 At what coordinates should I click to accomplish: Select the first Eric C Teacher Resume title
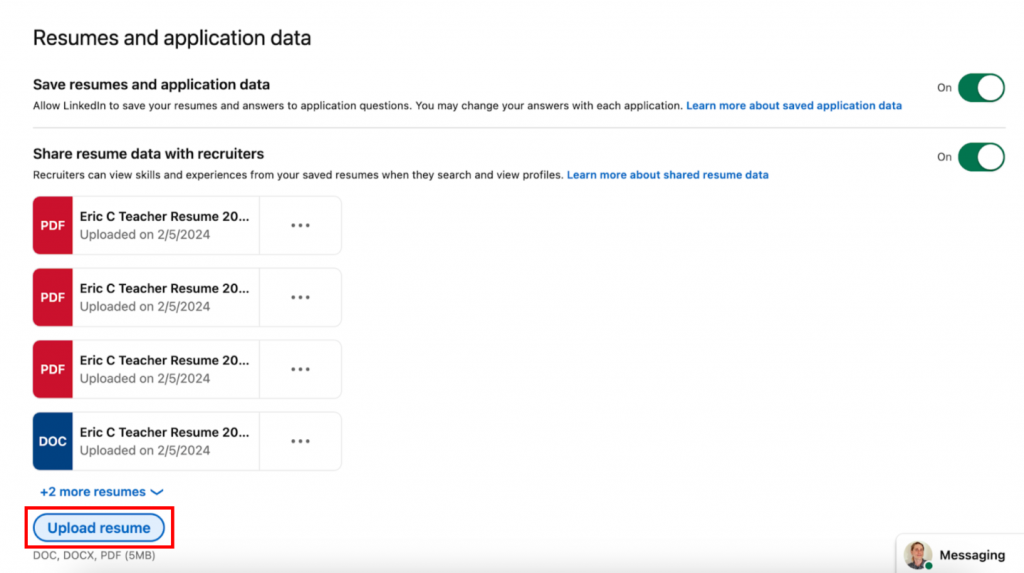[164, 216]
